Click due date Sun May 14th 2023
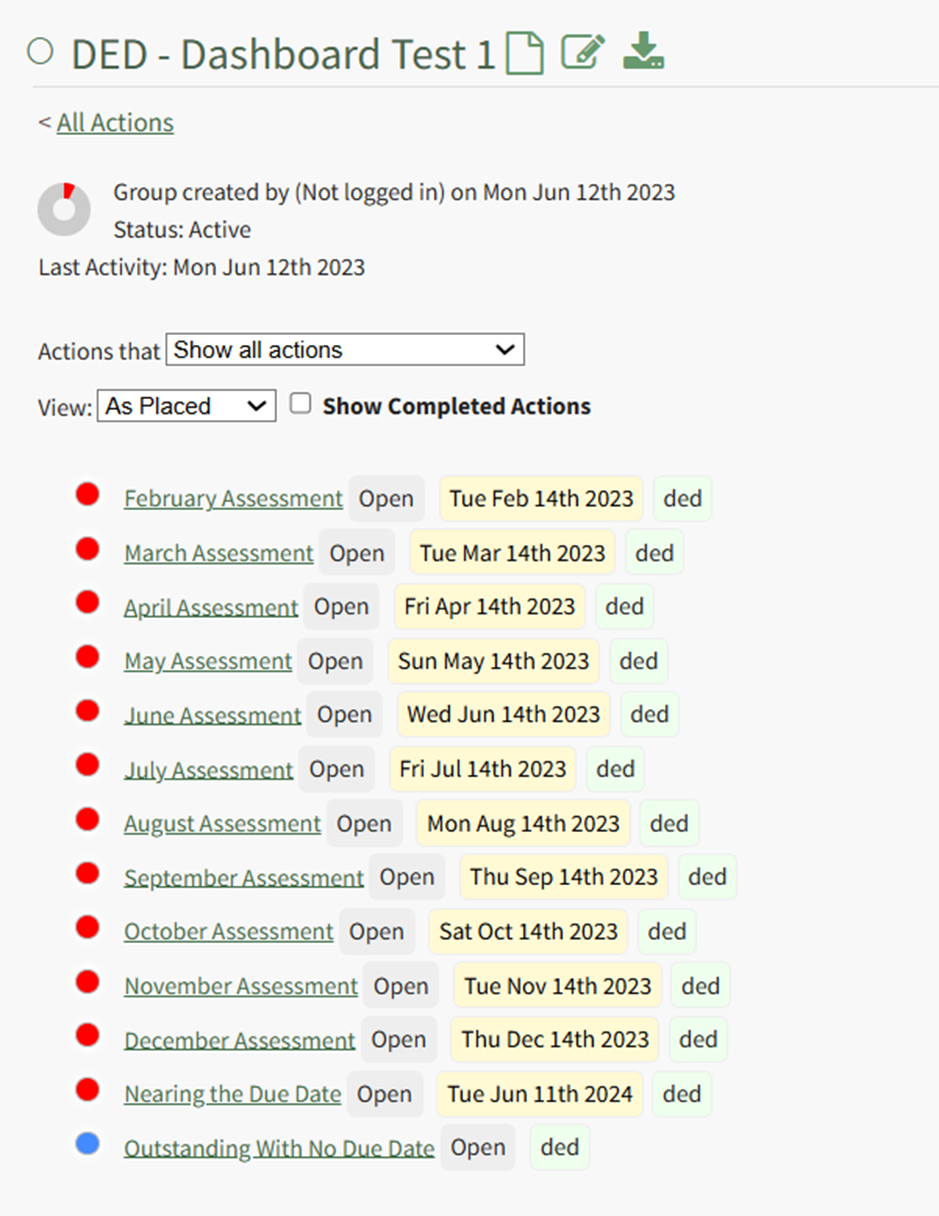 [x=493, y=661]
